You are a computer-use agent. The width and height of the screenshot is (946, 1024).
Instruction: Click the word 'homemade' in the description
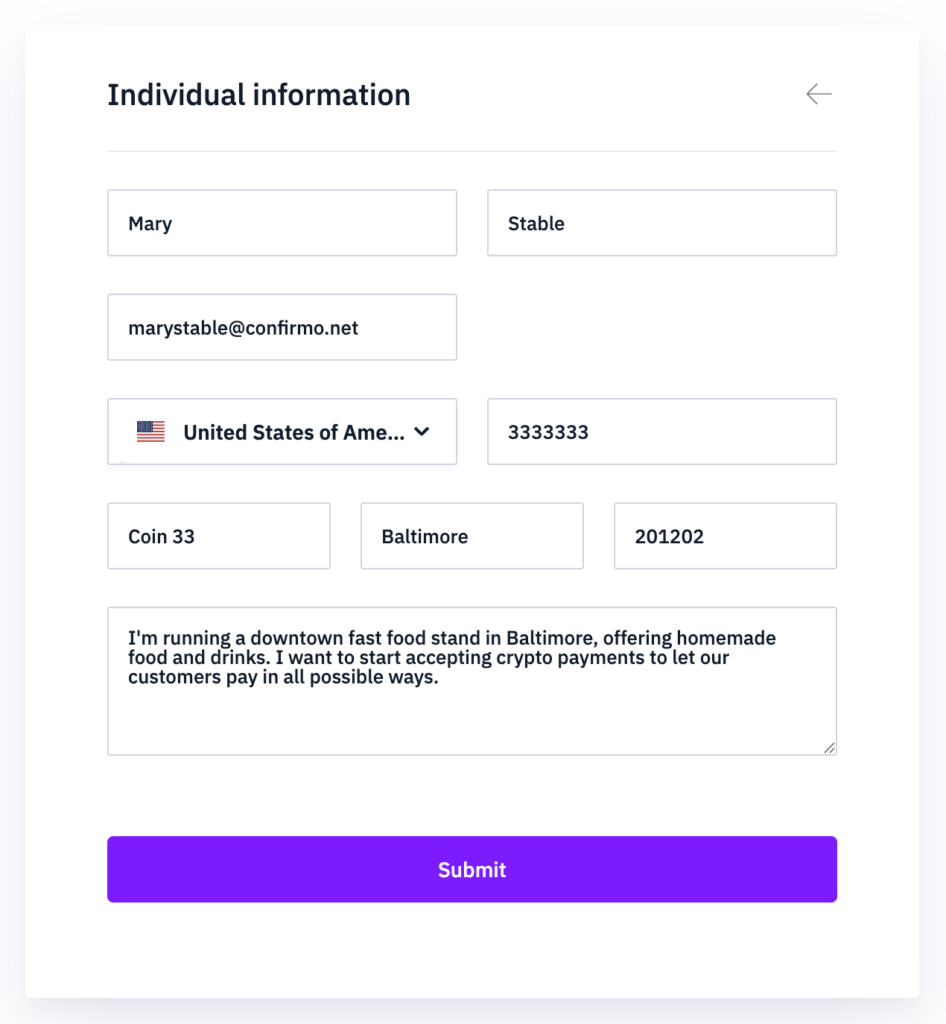(x=730, y=638)
